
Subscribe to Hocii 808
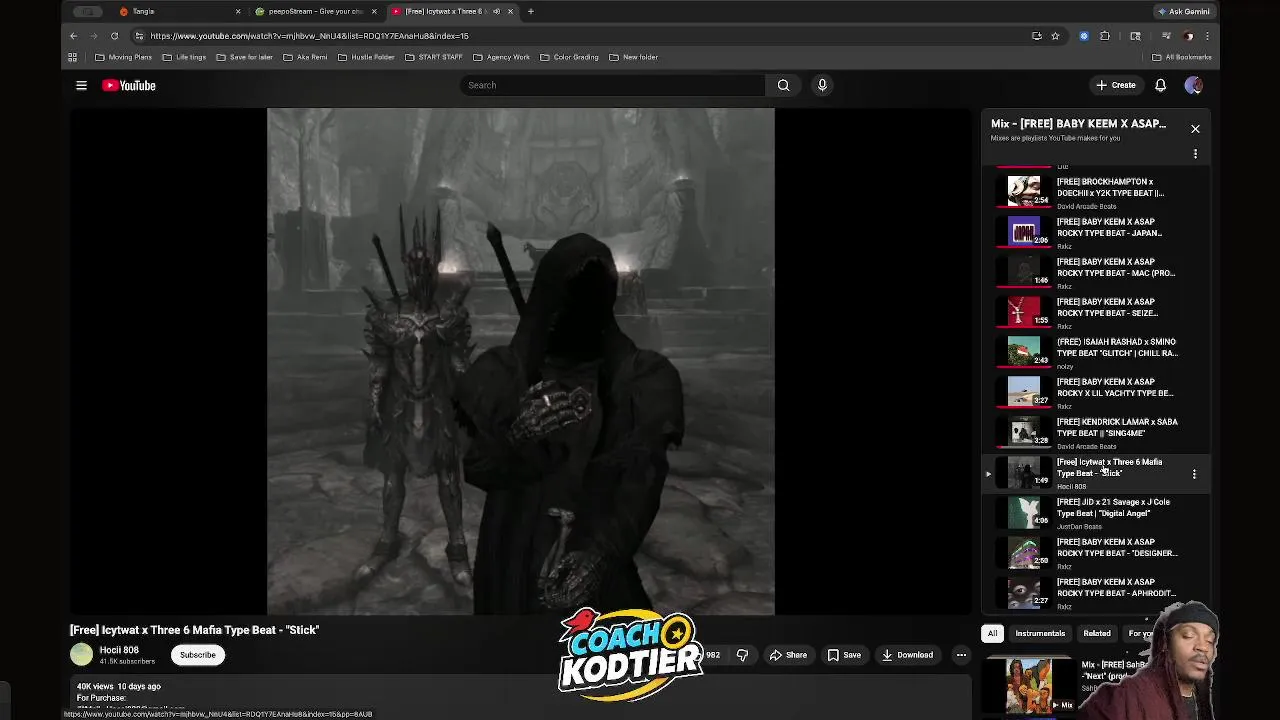click(x=197, y=655)
